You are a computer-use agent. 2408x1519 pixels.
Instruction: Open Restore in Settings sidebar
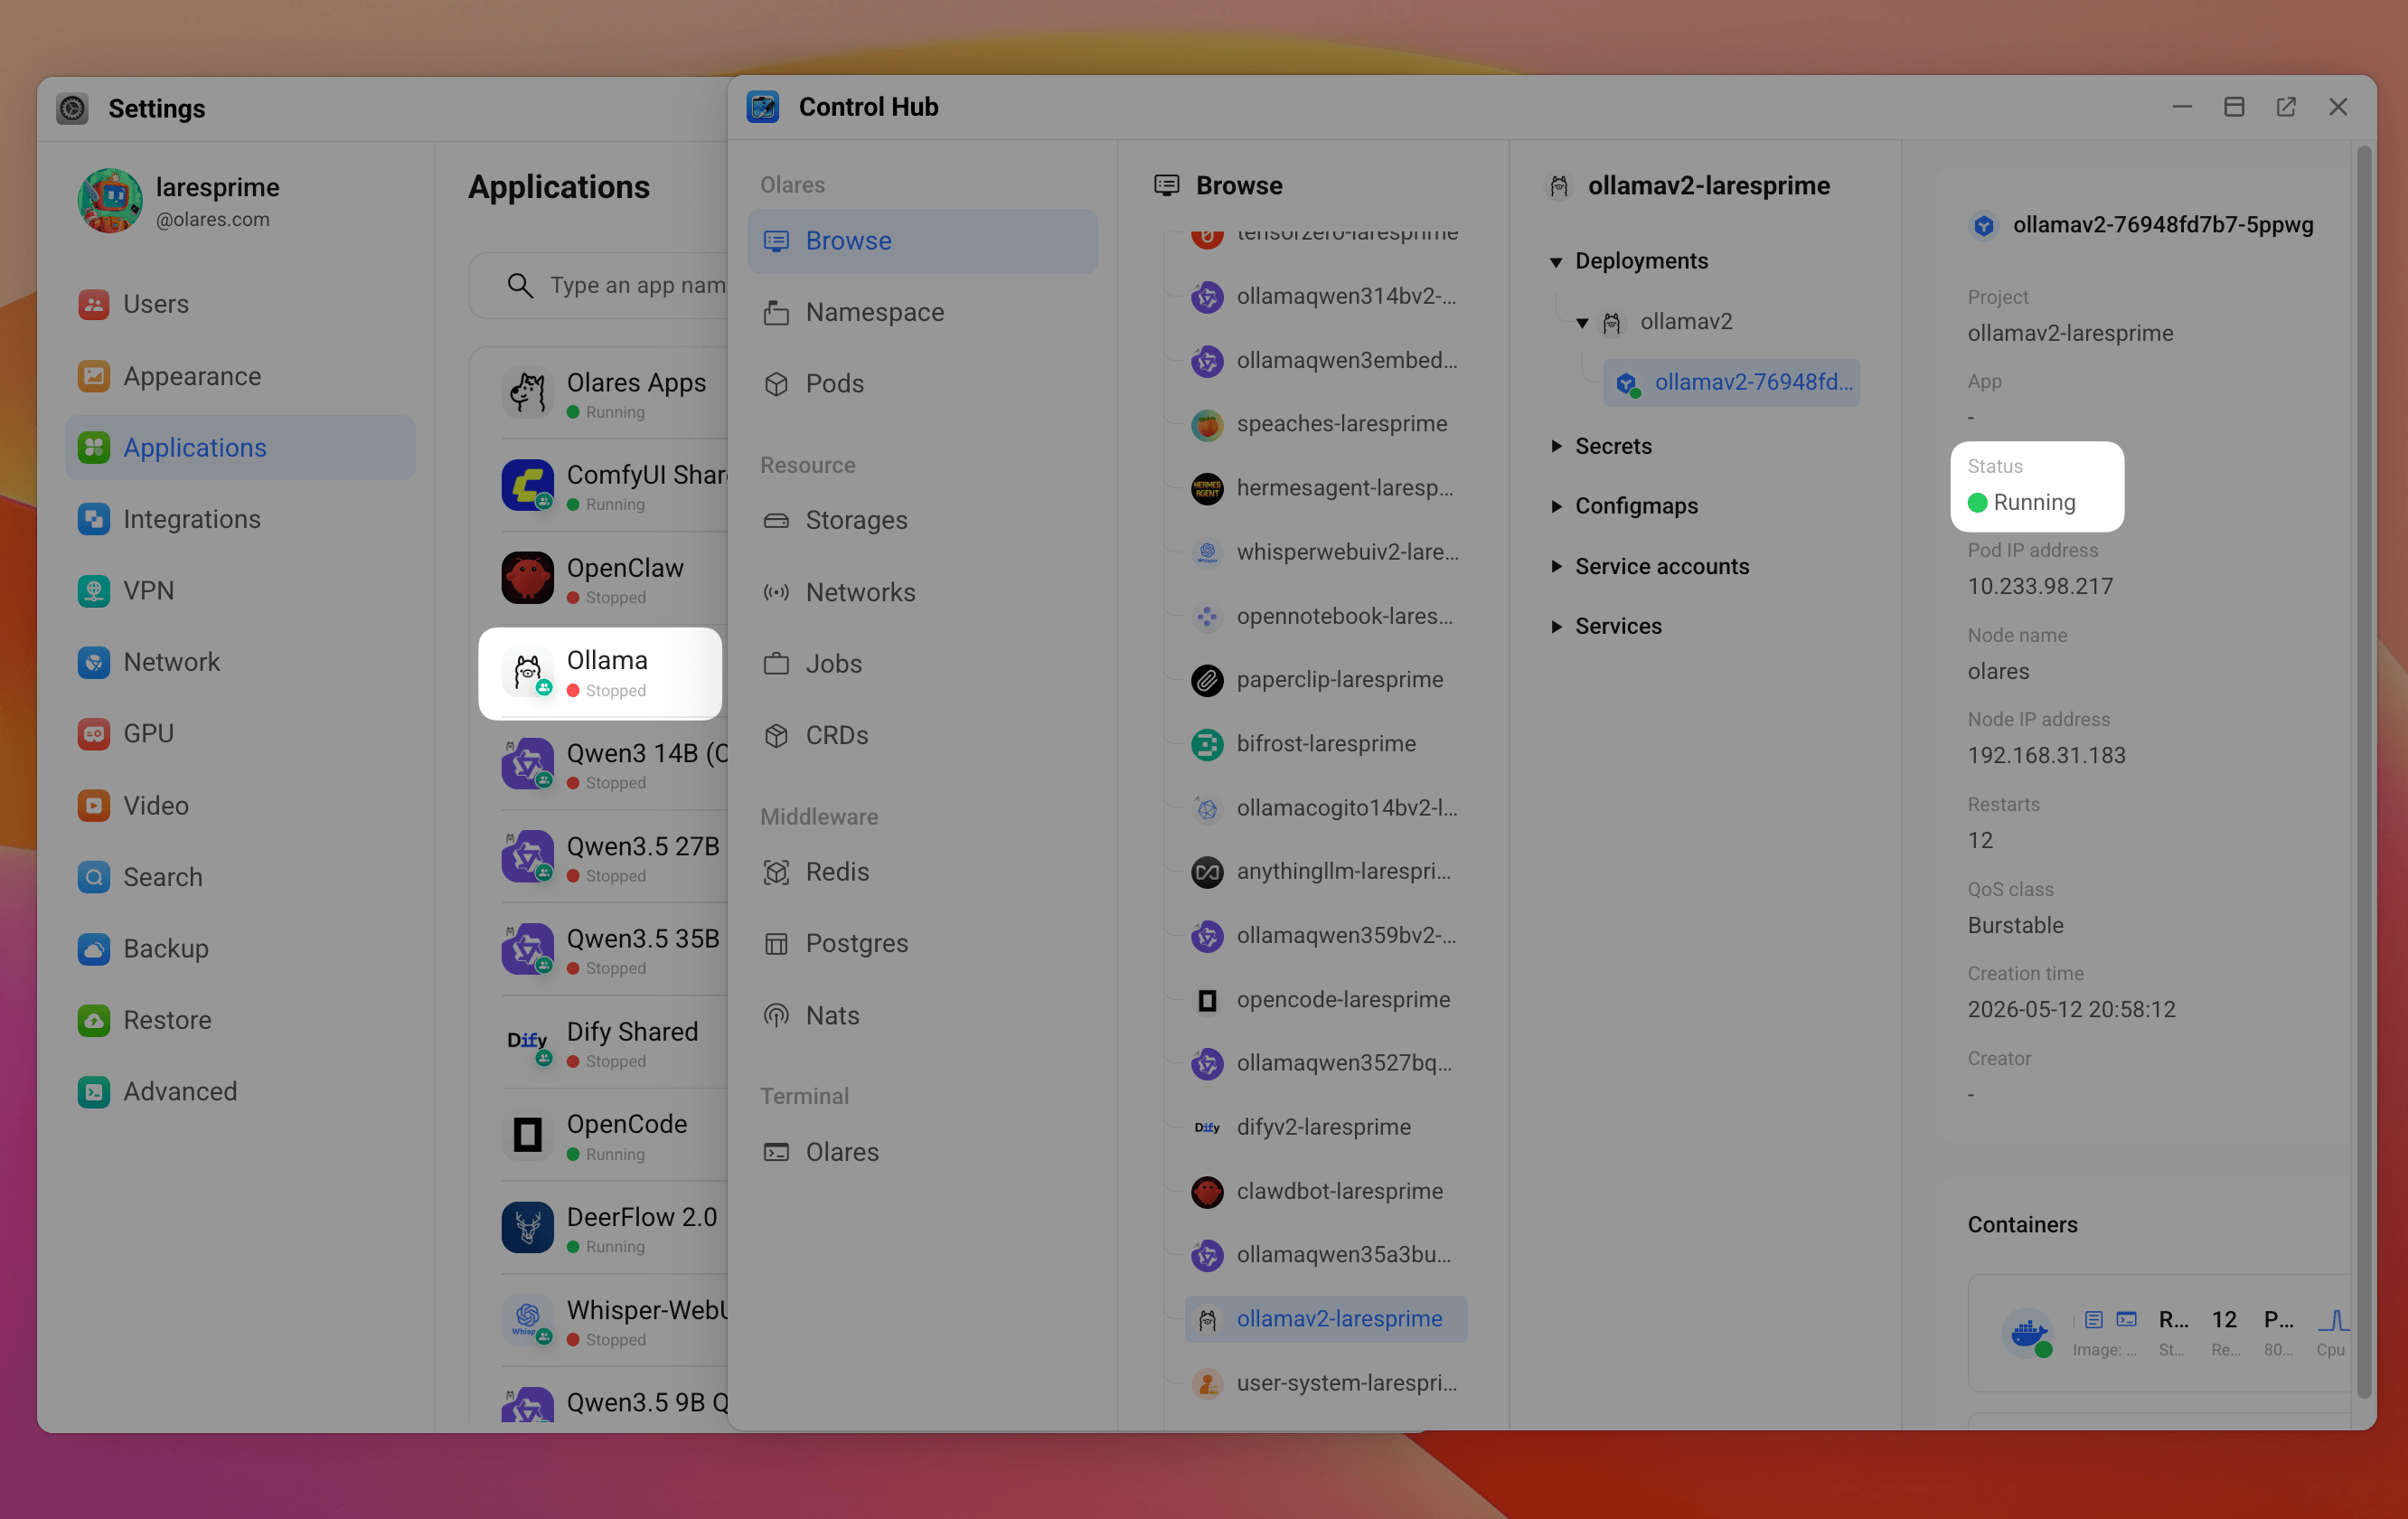[x=240, y=1020]
